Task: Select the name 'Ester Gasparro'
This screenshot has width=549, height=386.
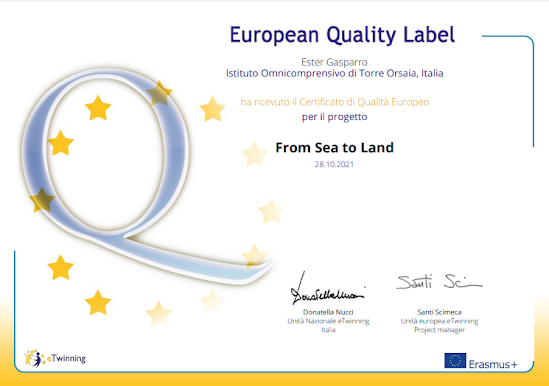Action: (334, 62)
